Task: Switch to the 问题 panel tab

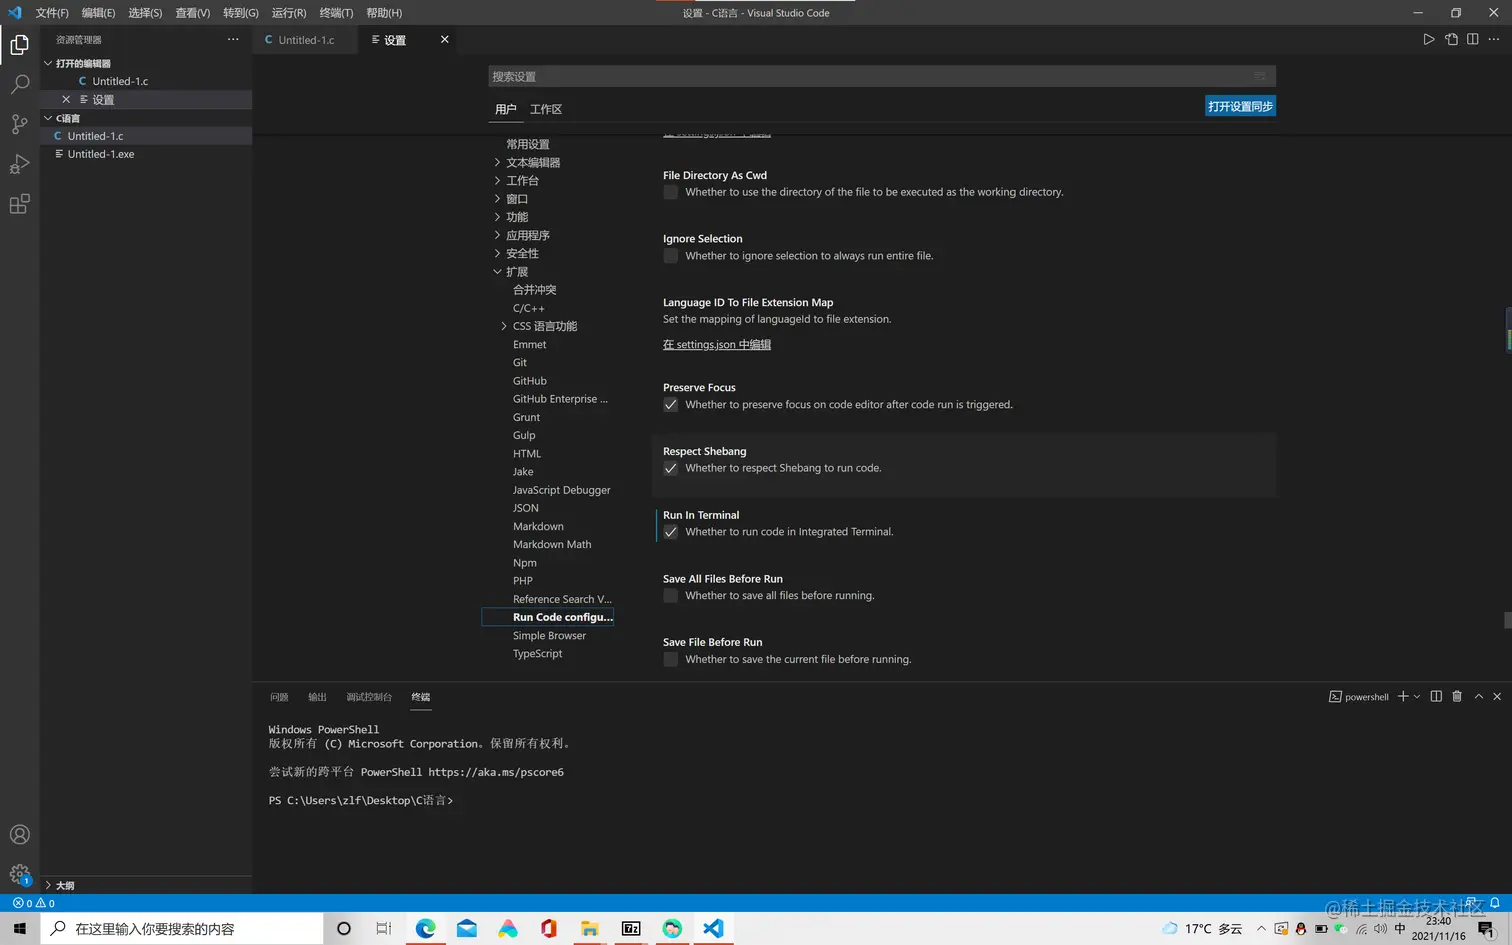Action: (x=279, y=697)
